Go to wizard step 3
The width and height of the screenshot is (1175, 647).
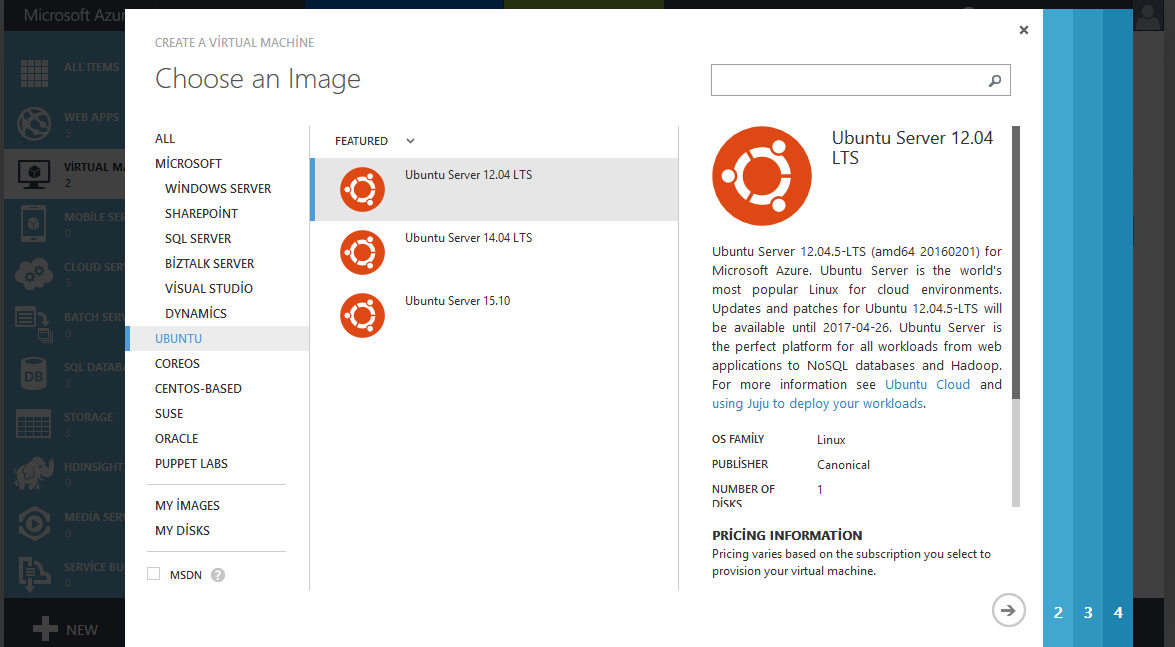[x=1088, y=613]
